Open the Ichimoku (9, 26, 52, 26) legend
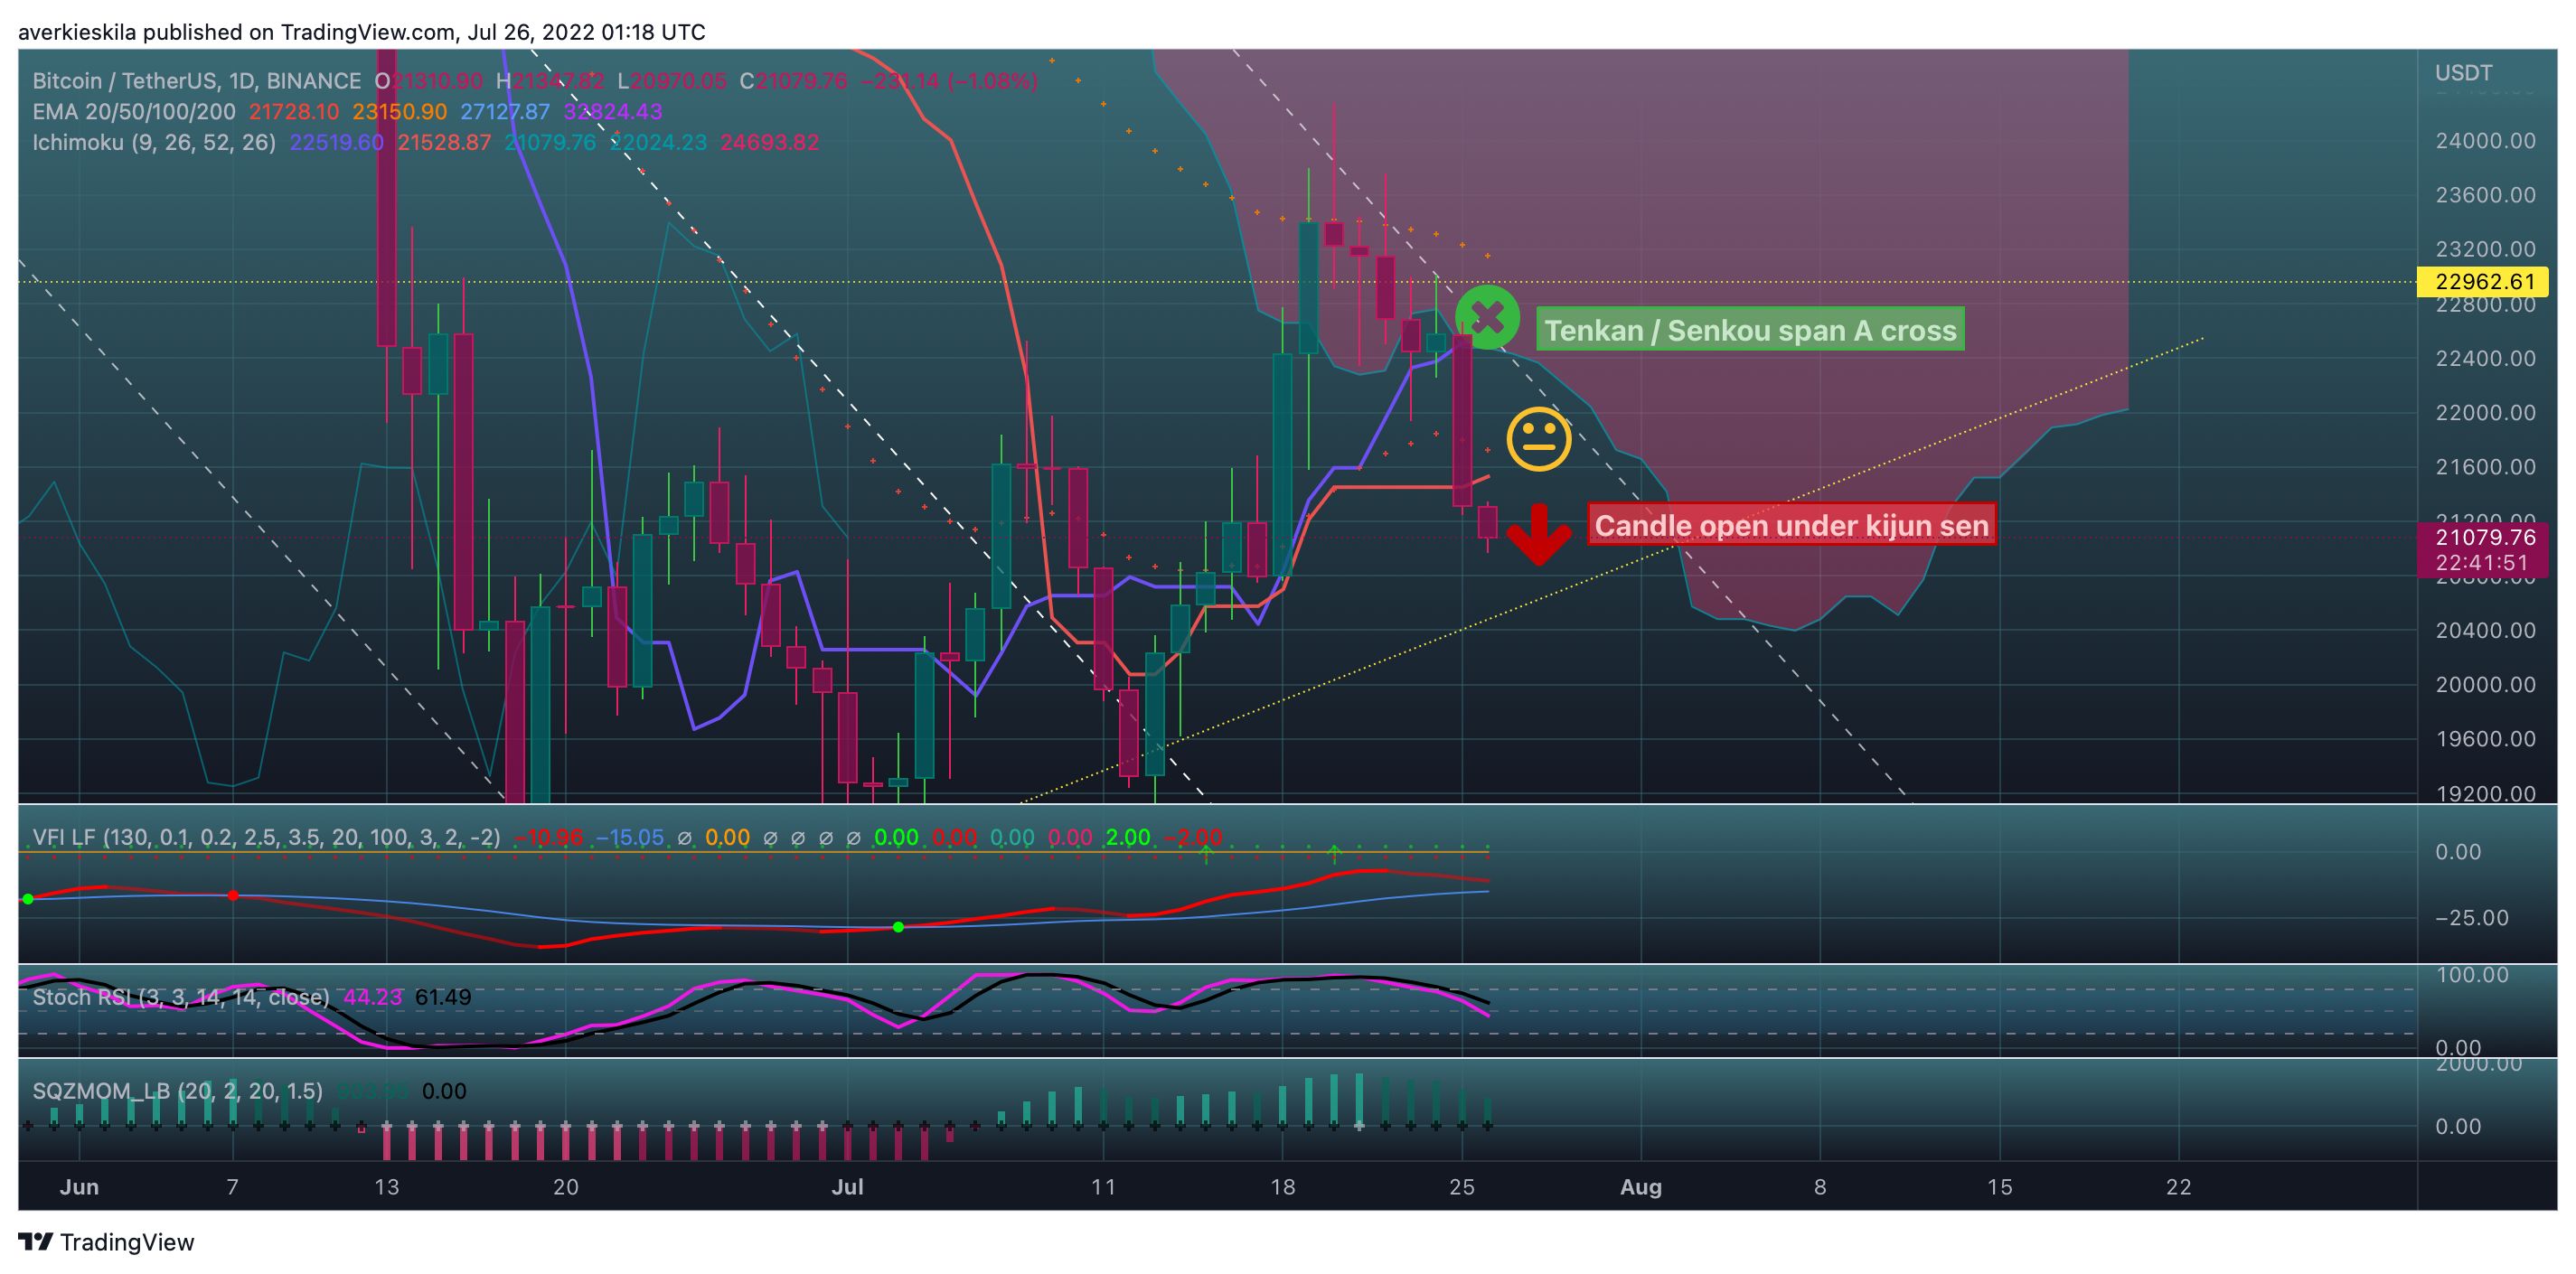The height and width of the screenshot is (1274, 2576). tap(154, 143)
